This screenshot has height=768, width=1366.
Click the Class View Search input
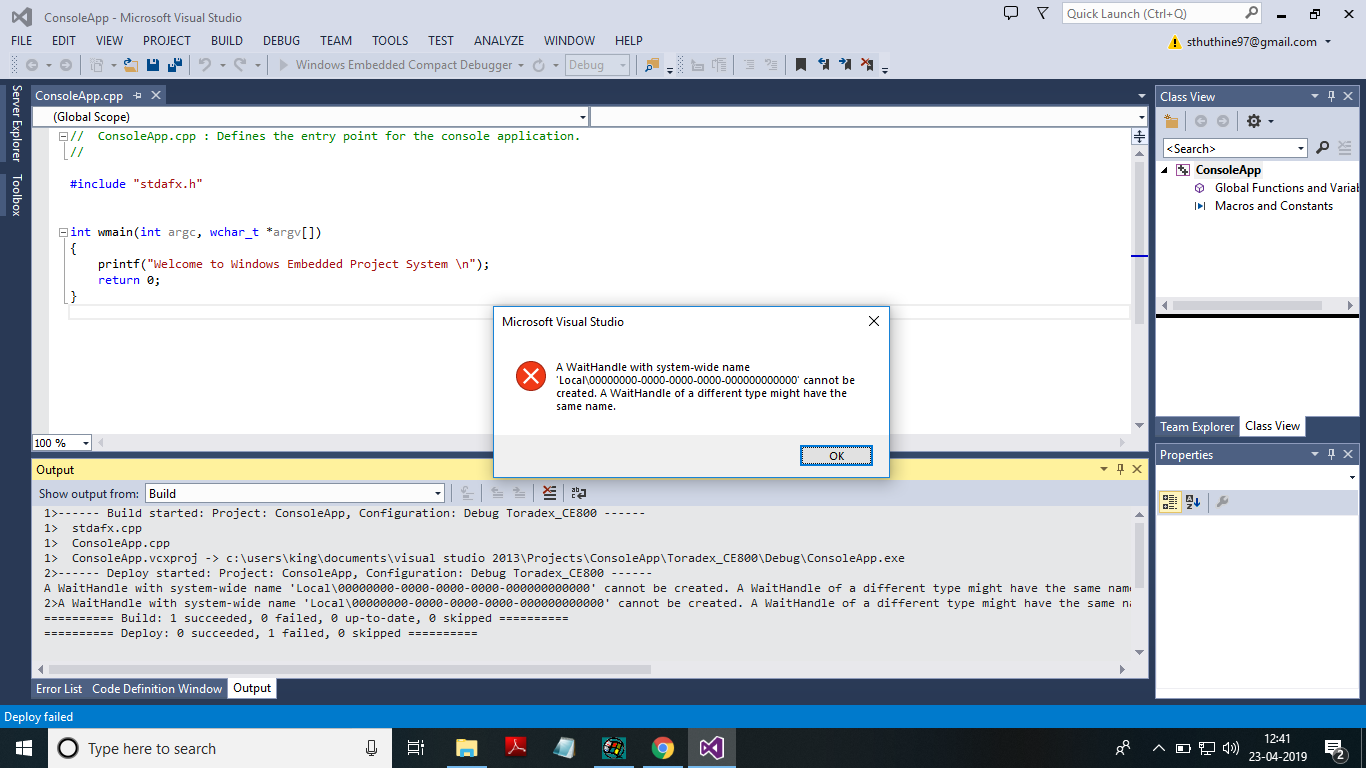(x=1228, y=148)
